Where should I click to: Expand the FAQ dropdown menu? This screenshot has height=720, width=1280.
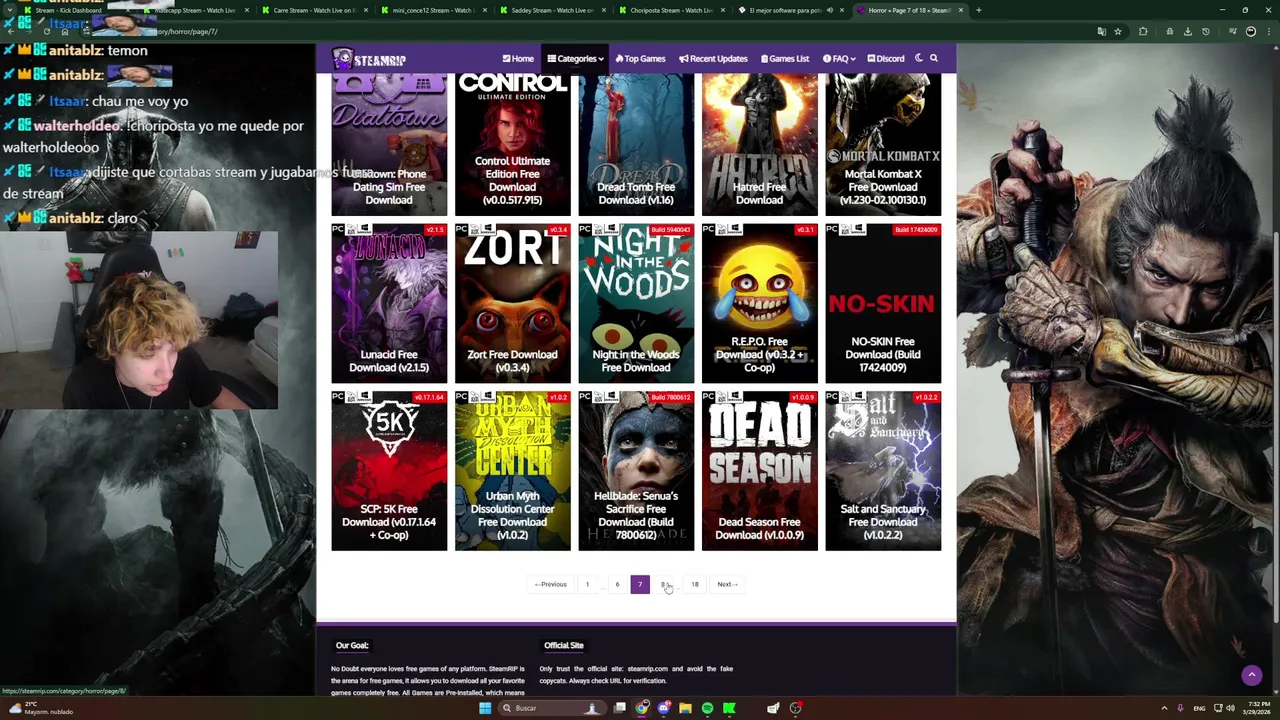[838, 59]
